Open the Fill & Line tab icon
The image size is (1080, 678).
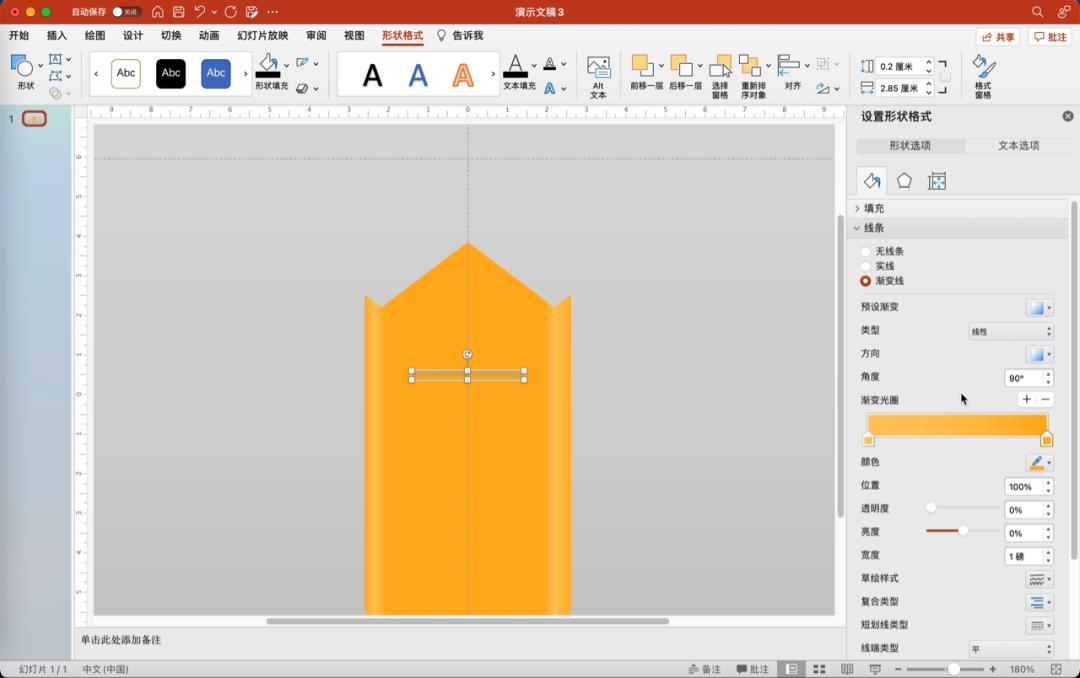tap(872, 181)
